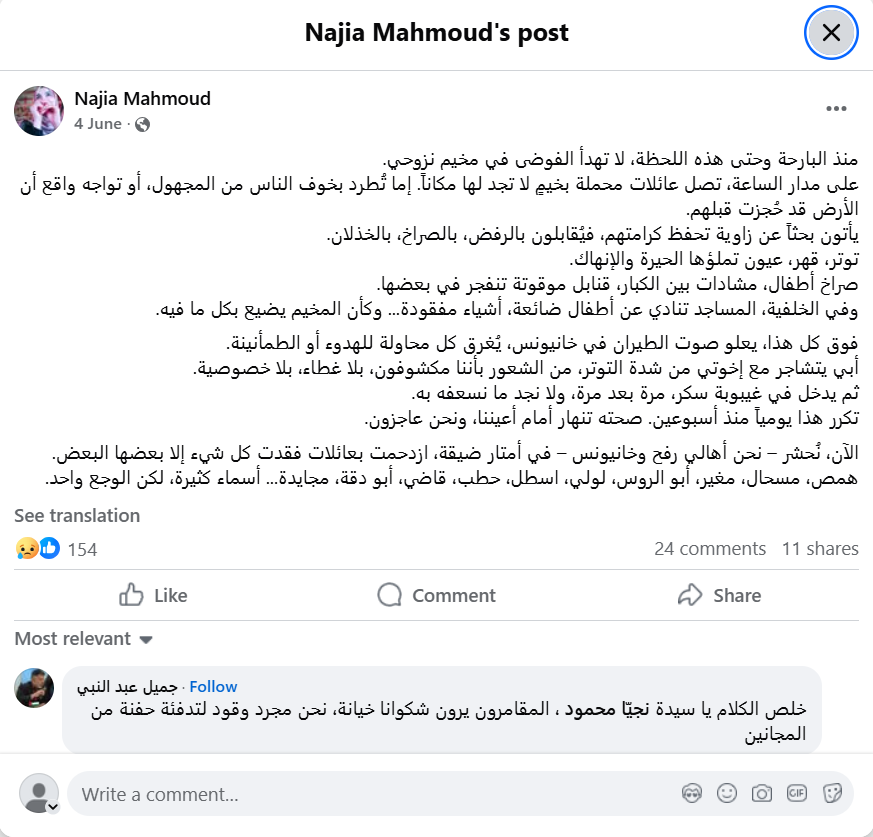Open the GIF picker icon
Image resolution: width=873 pixels, height=837 pixels.
(x=797, y=793)
